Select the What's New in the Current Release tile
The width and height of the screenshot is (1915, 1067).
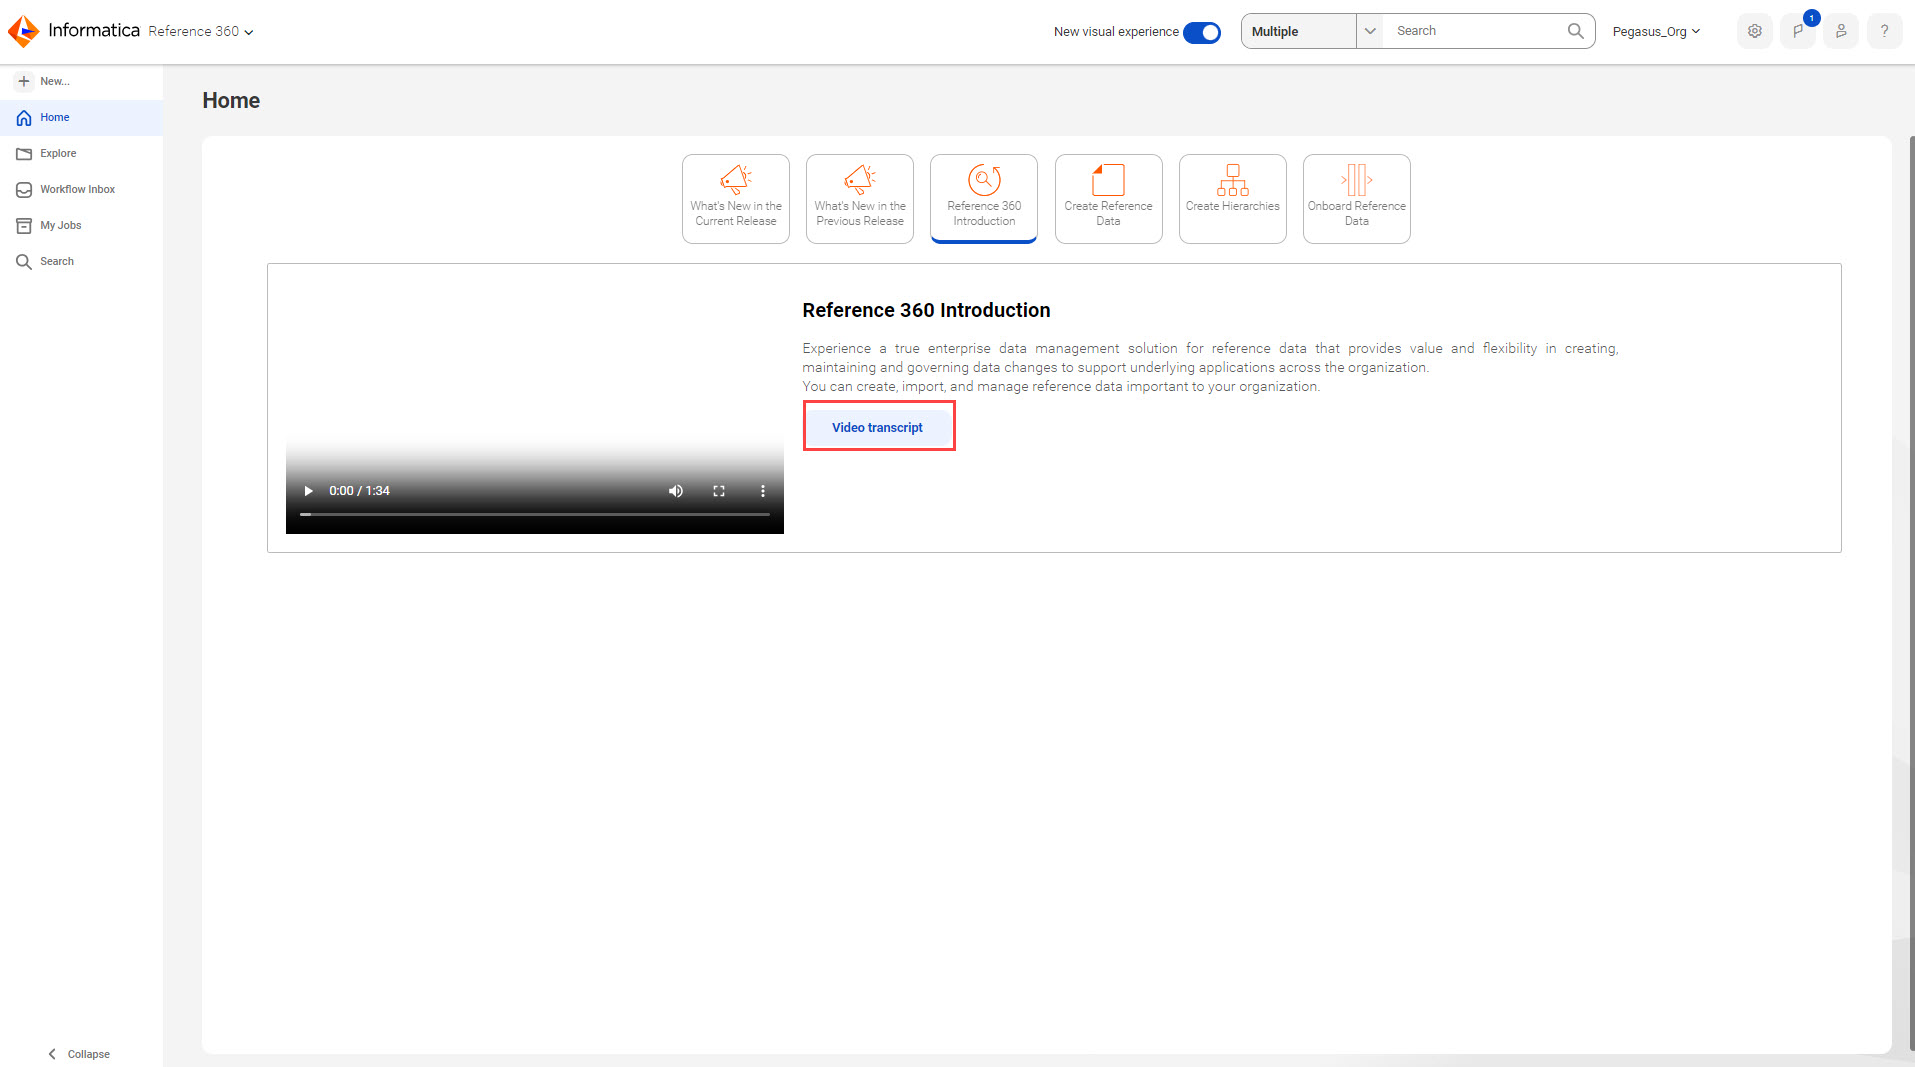pyautogui.click(x=736, y=199)
